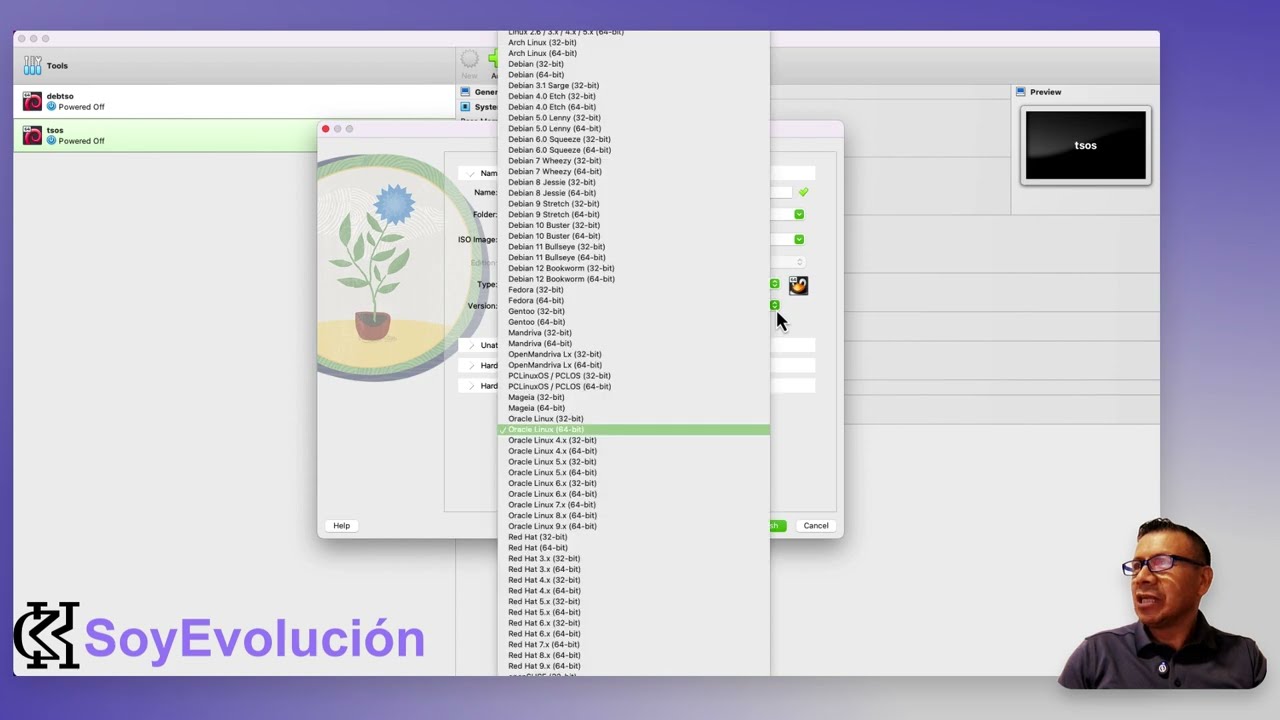Click the Help button in wizard
The image size is (1280, 720).
(341, 526)
